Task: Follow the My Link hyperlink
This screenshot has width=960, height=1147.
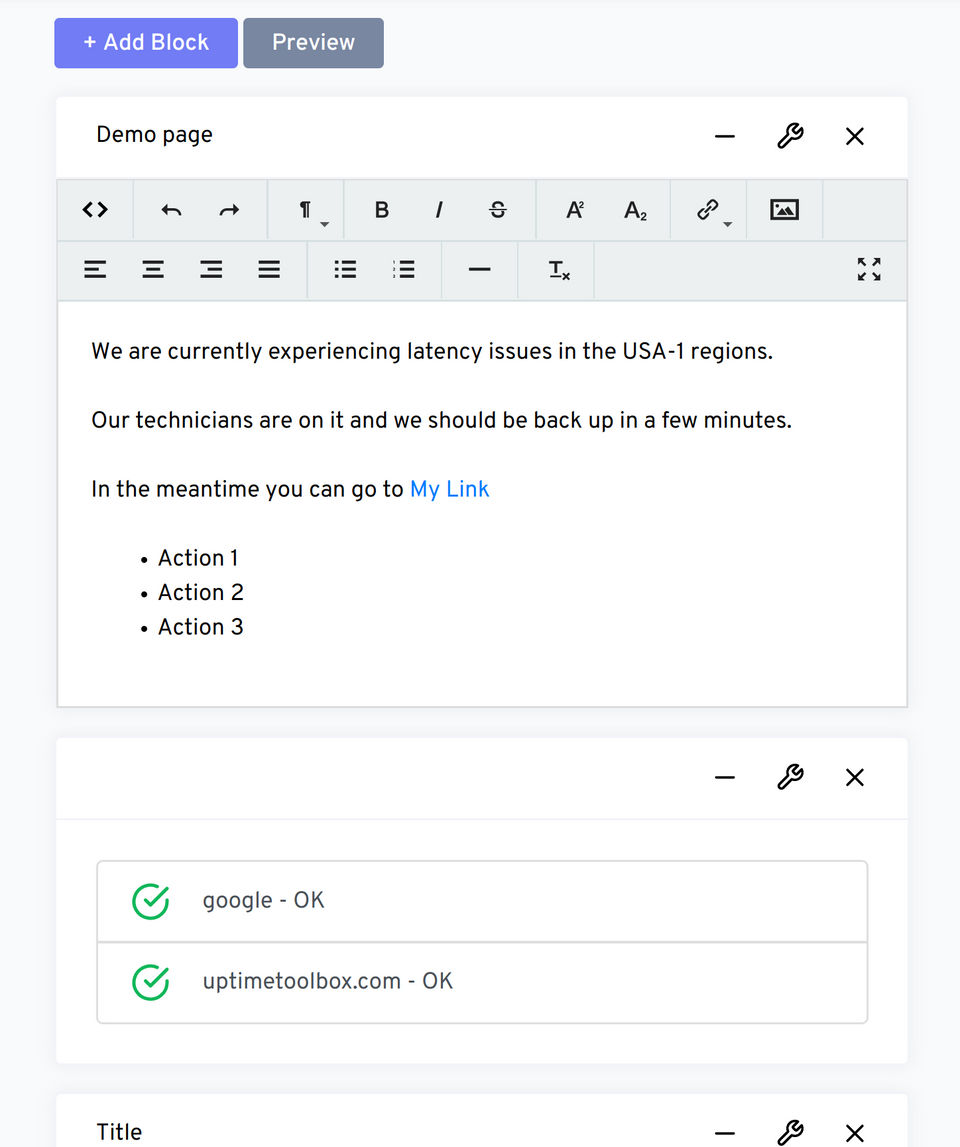Action: pyautogui.click(x=449, y=489)
